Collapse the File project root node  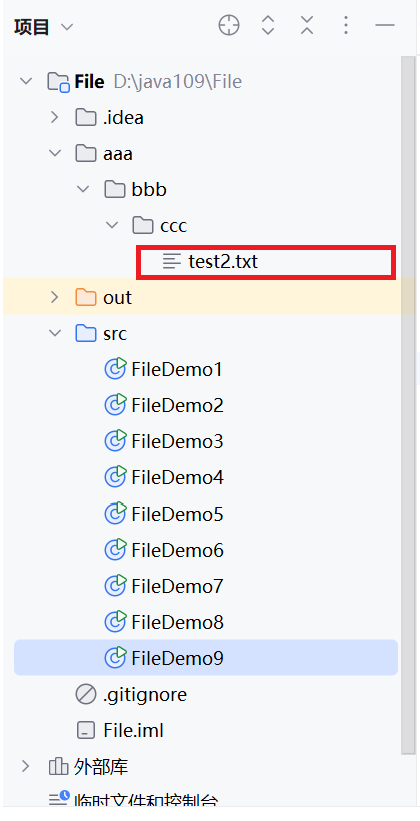coord(25,81)
